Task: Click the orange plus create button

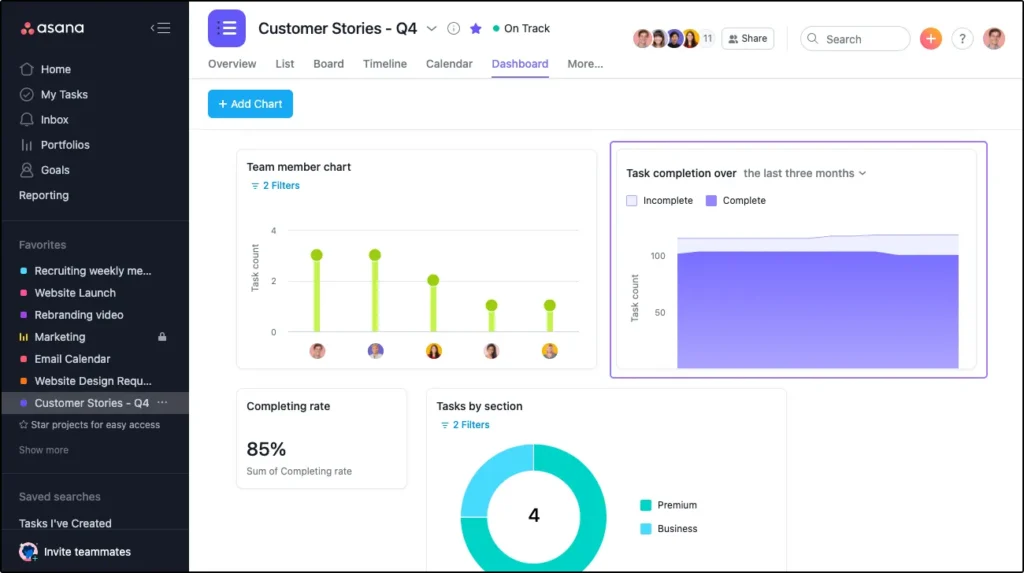Action: (x=930, y=39)
